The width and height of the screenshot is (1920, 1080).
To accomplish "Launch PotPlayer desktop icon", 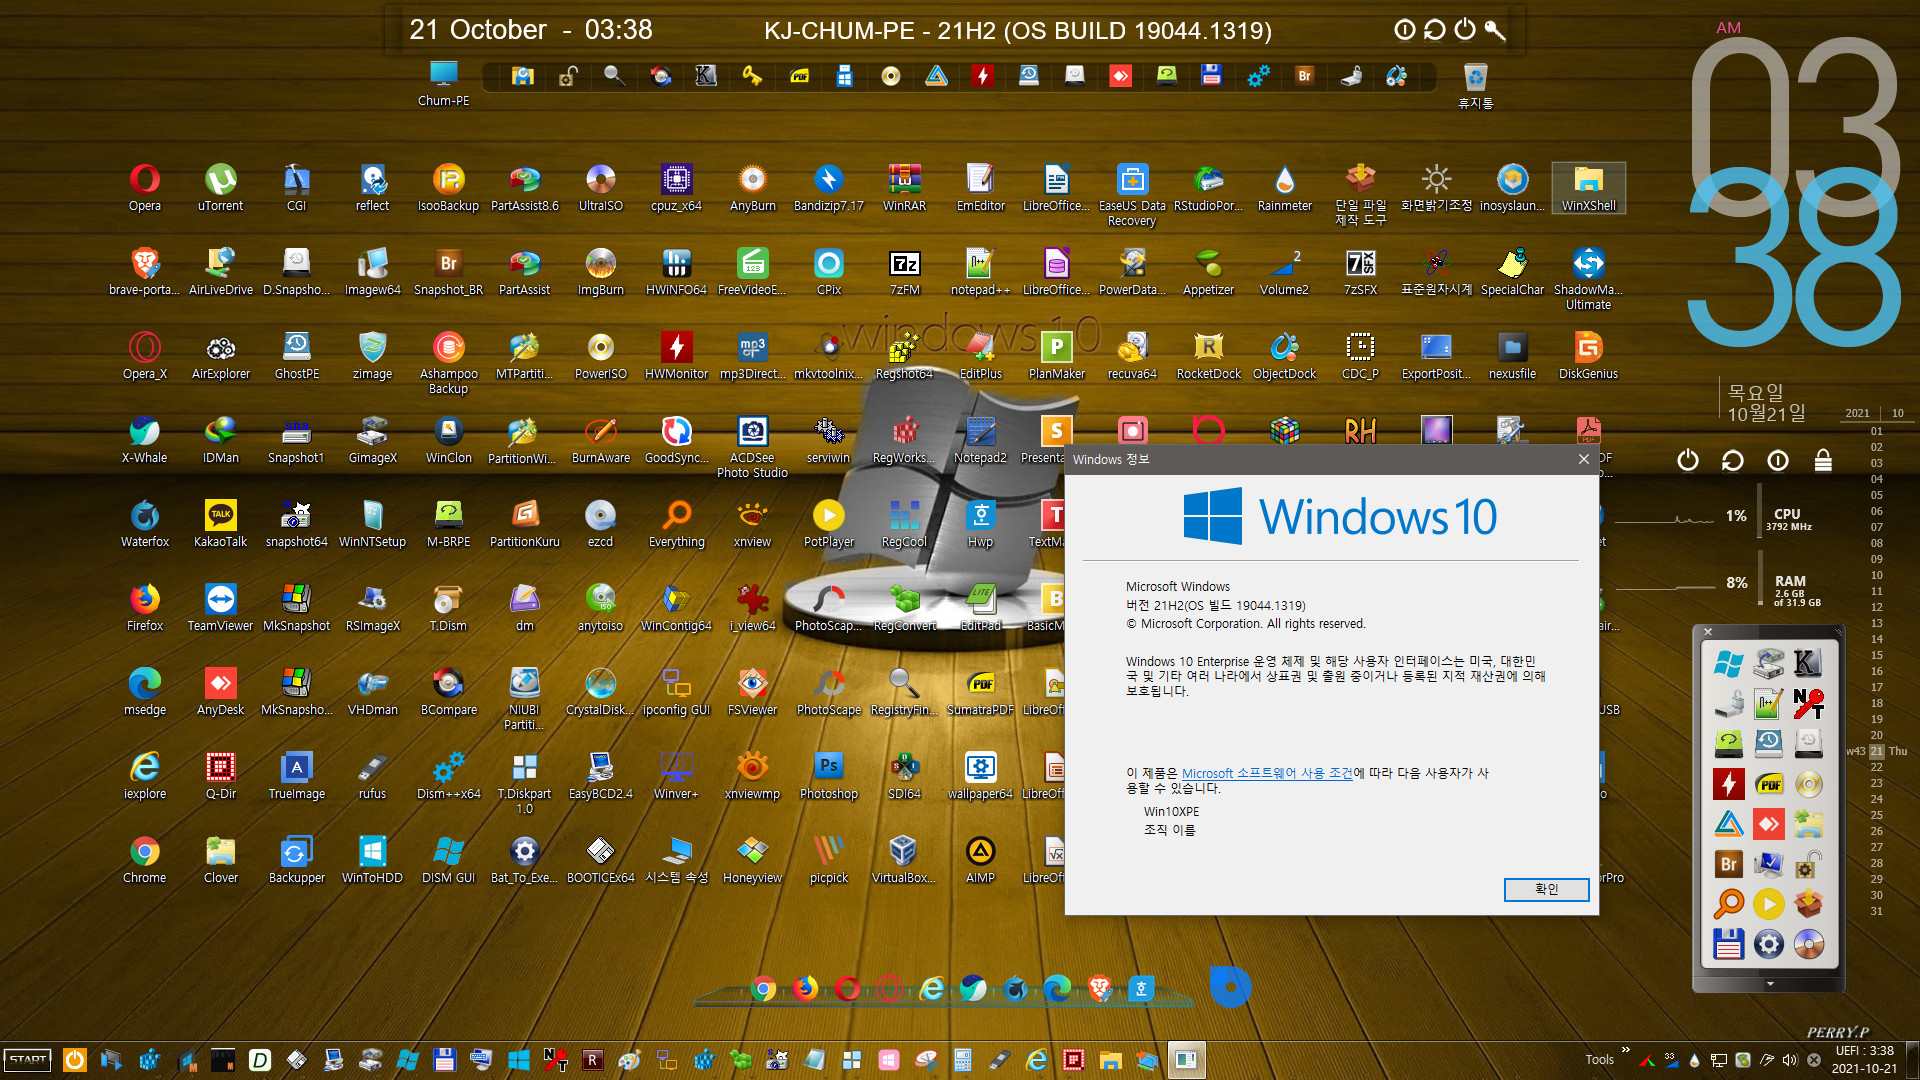I will pos(828,524).
